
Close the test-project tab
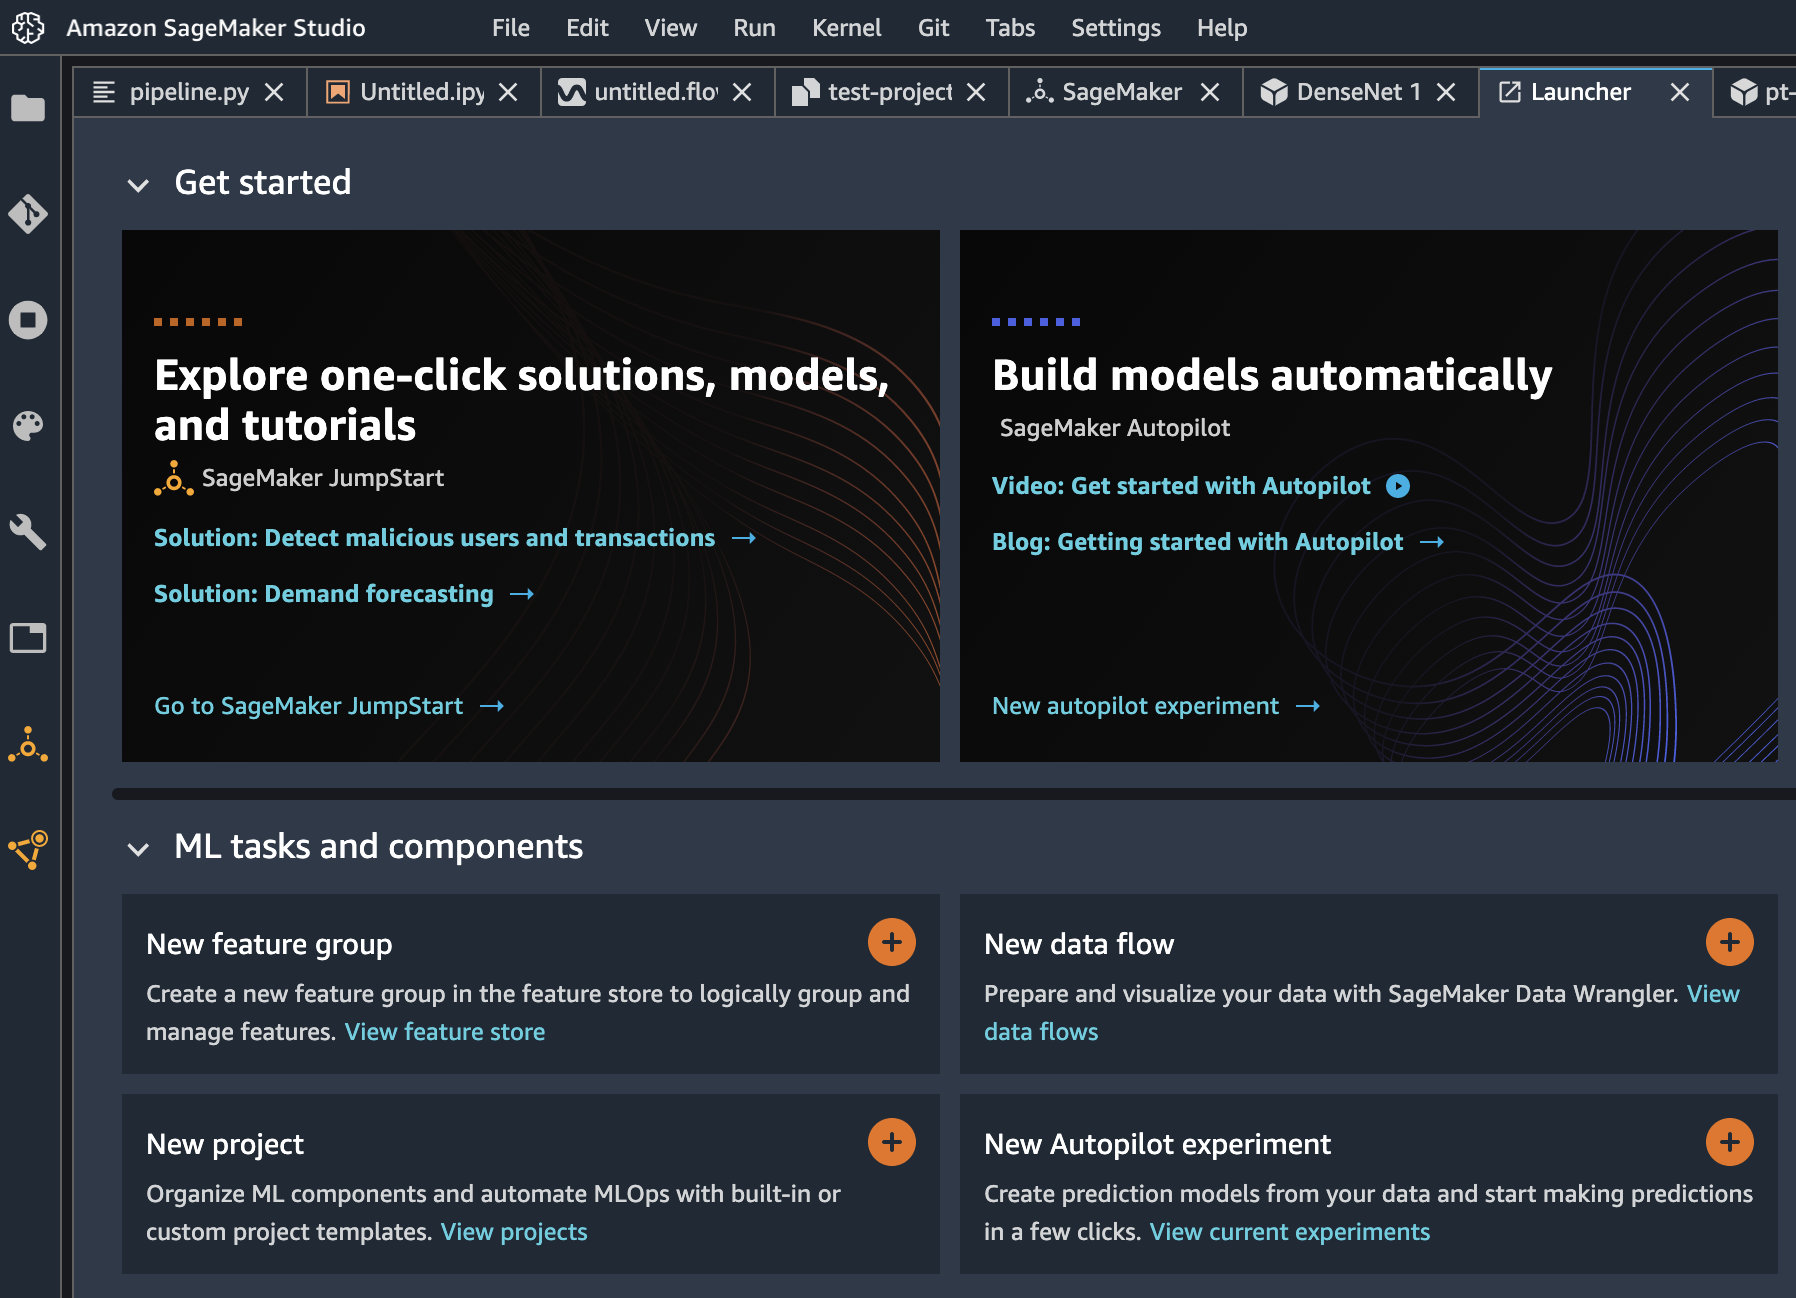coord(976,92)
